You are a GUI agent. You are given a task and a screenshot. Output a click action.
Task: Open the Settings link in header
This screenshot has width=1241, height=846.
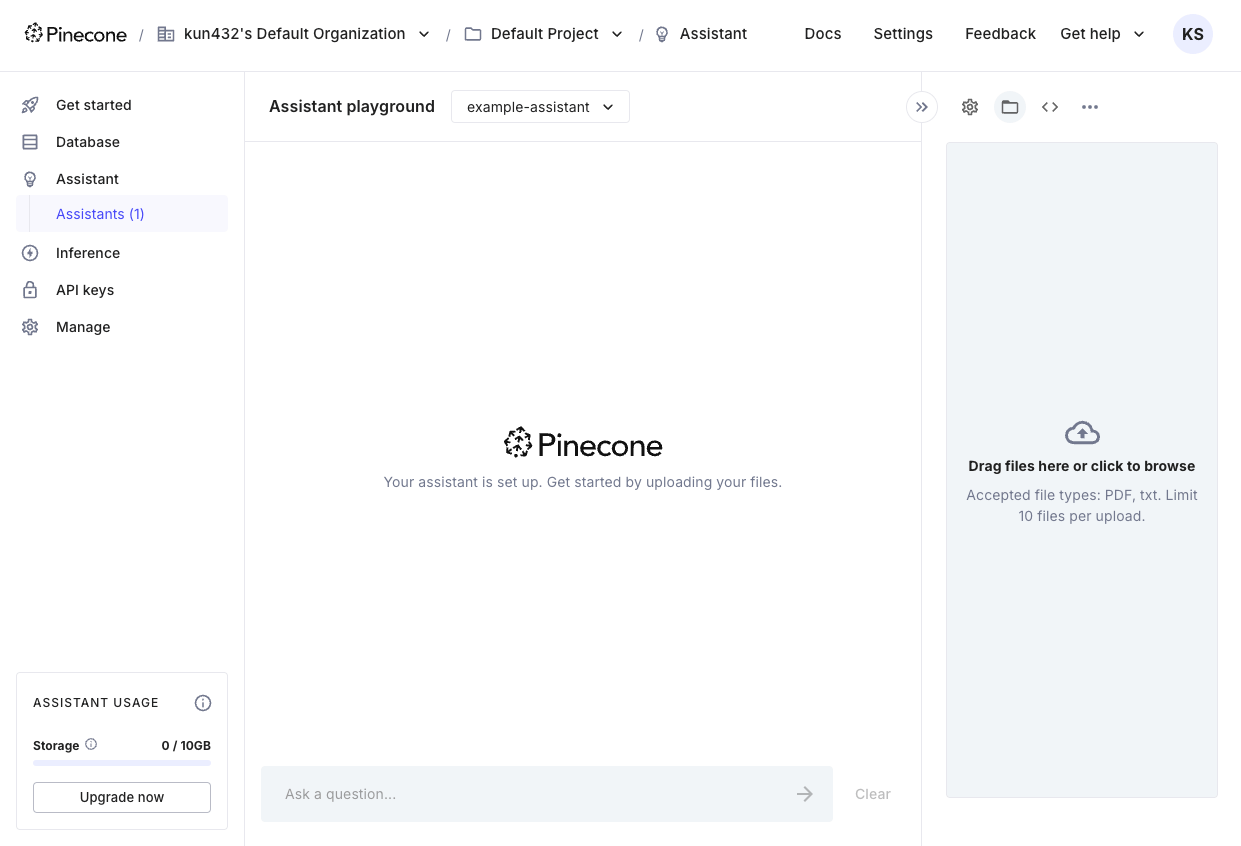tap(903, 34)
